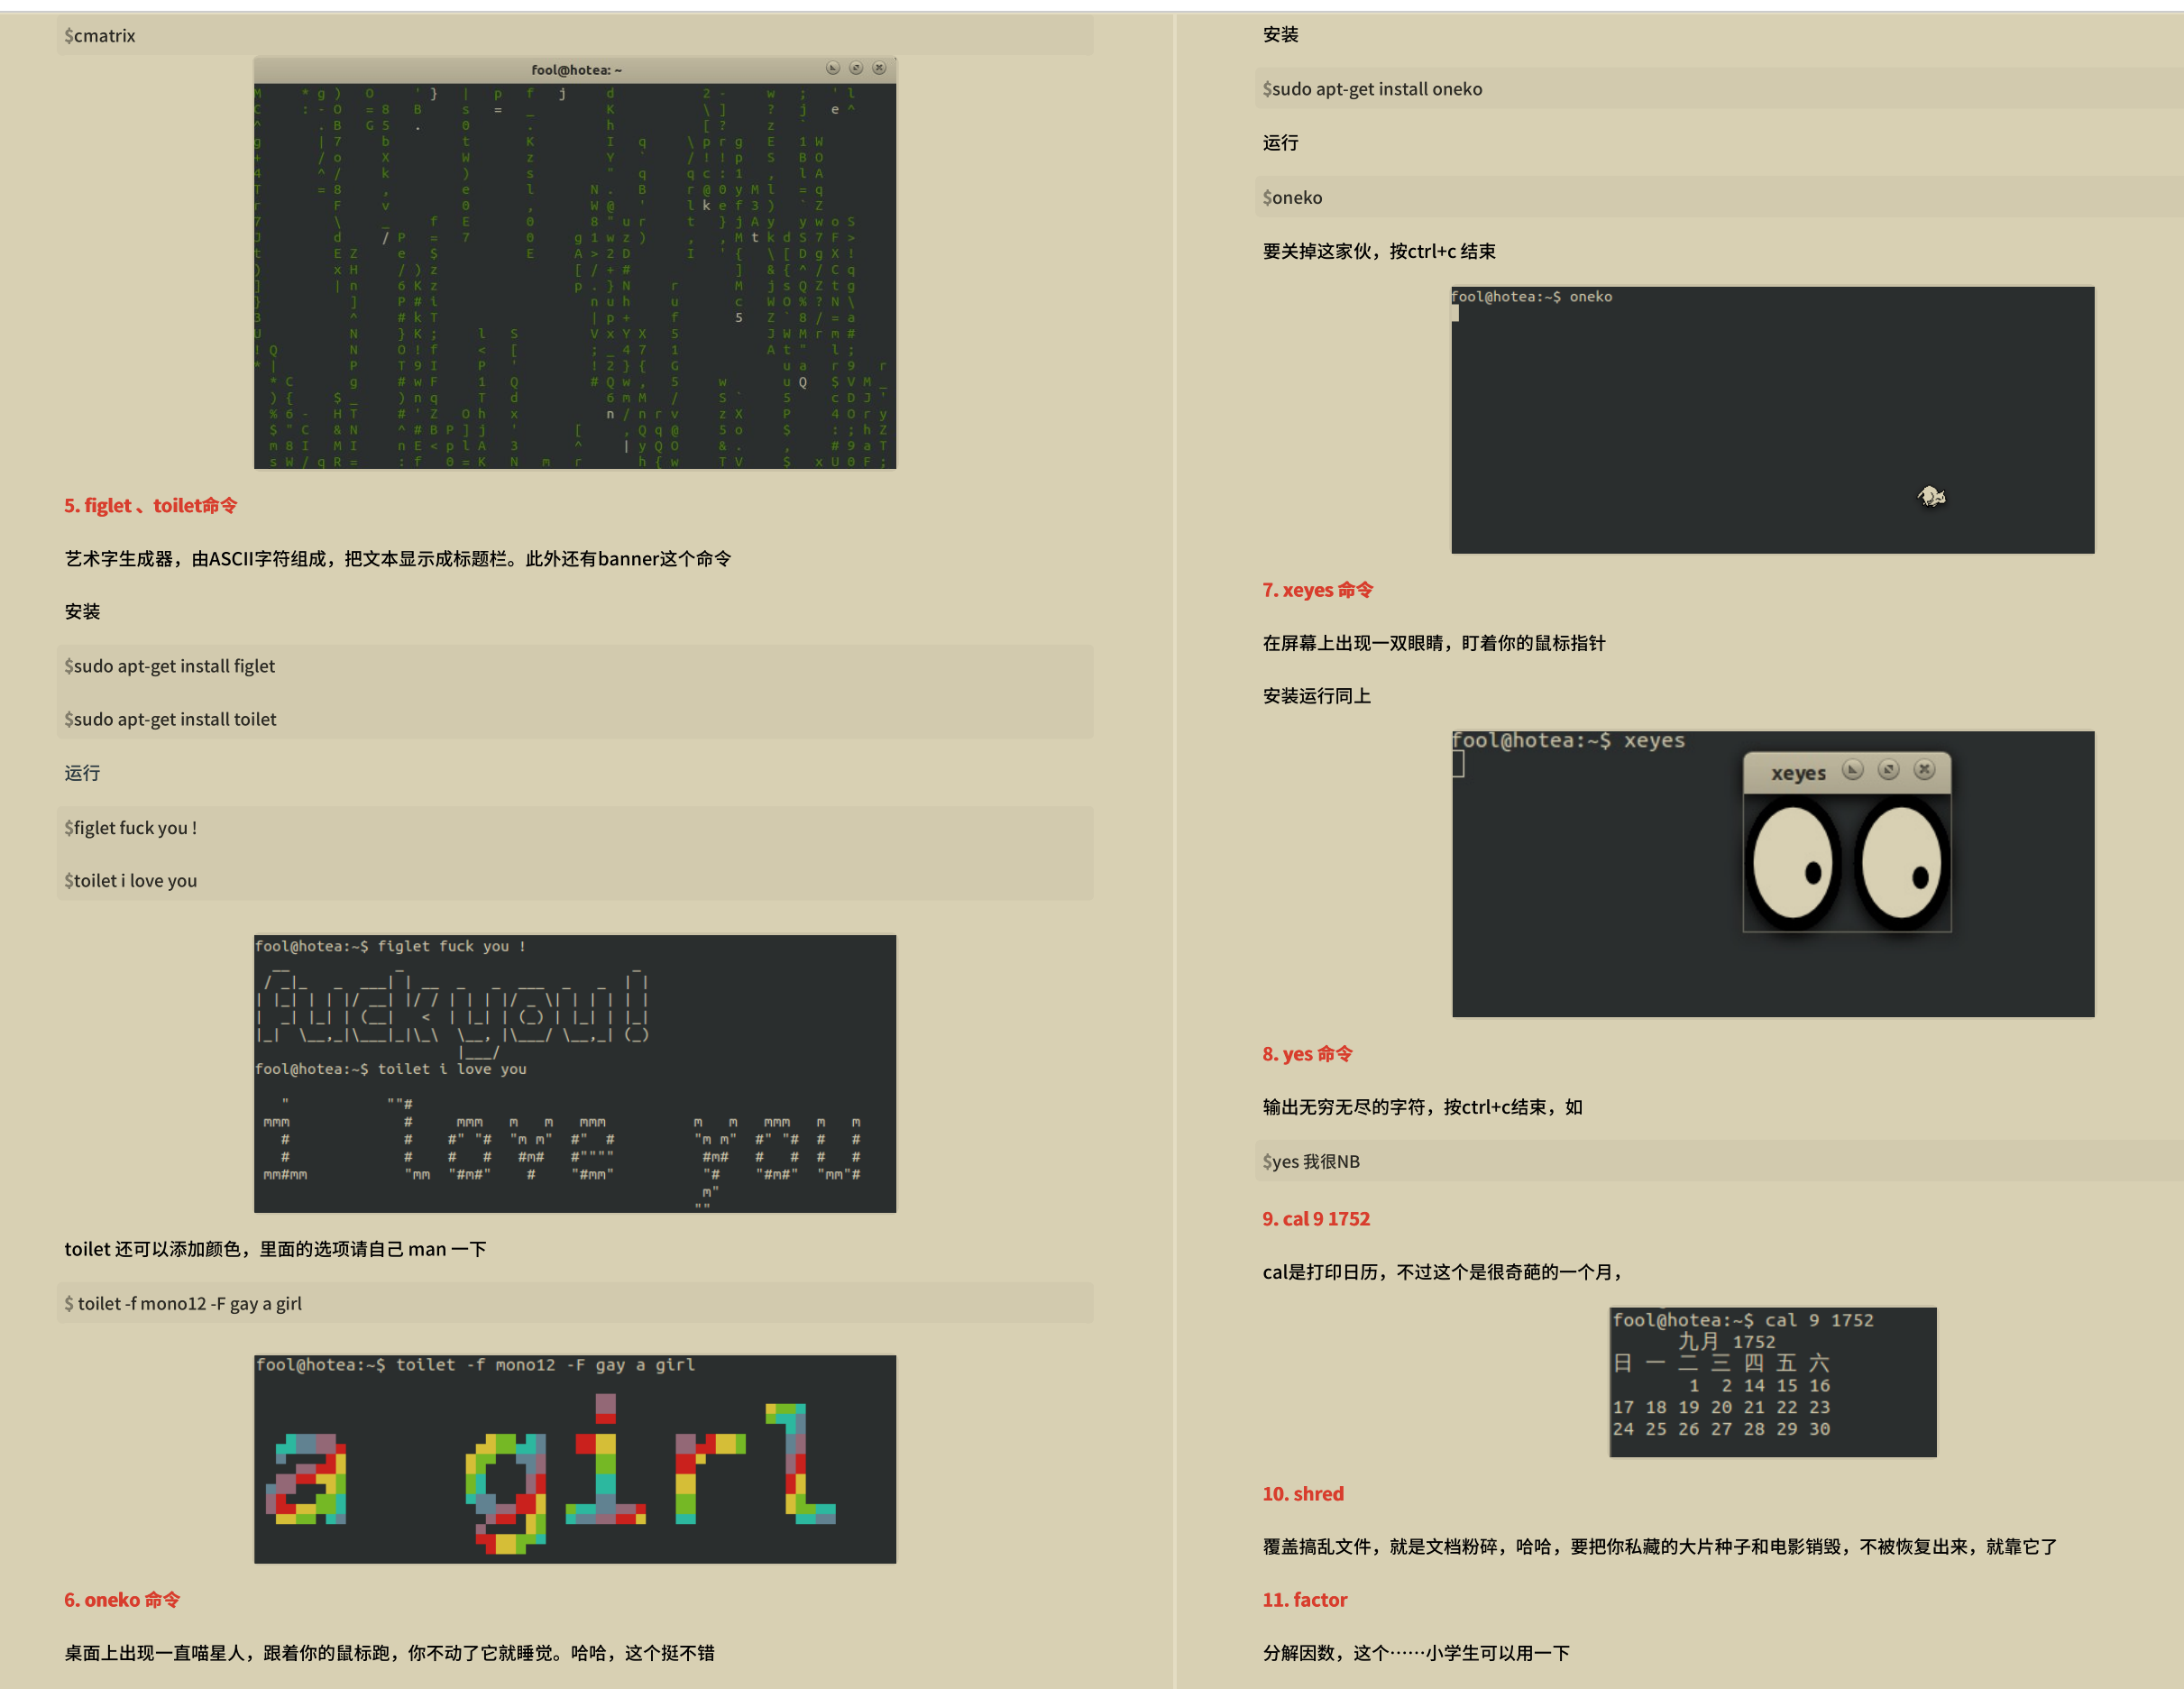Click the figlet and toilet output screenshot
The height and width of the screenshot is (1689, 2184).
coord(575,1073)
